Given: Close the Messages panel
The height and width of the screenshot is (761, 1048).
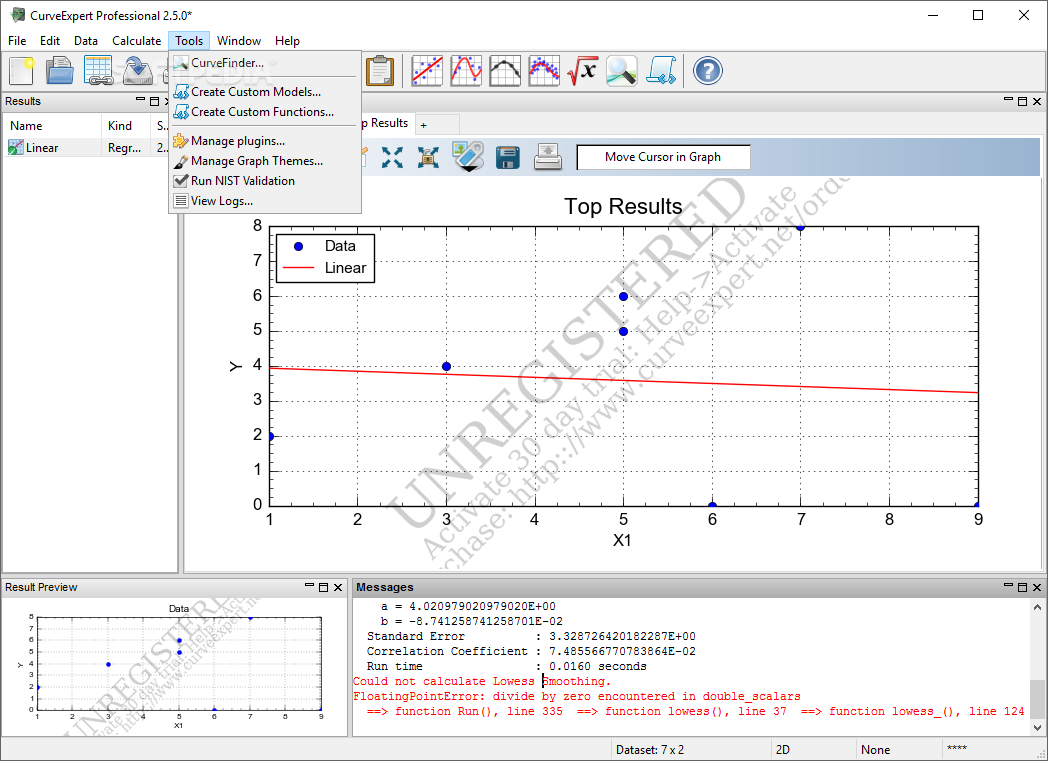Looking at the screenshot, I should [1037, 587].
